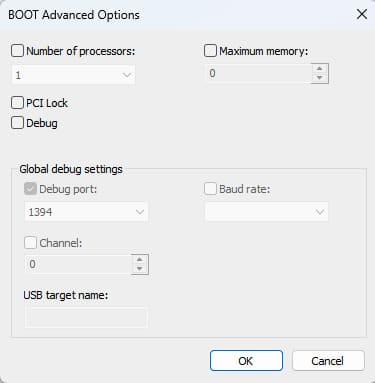Check the Debug option
This screenshot has width=375, height=383.
17,123
